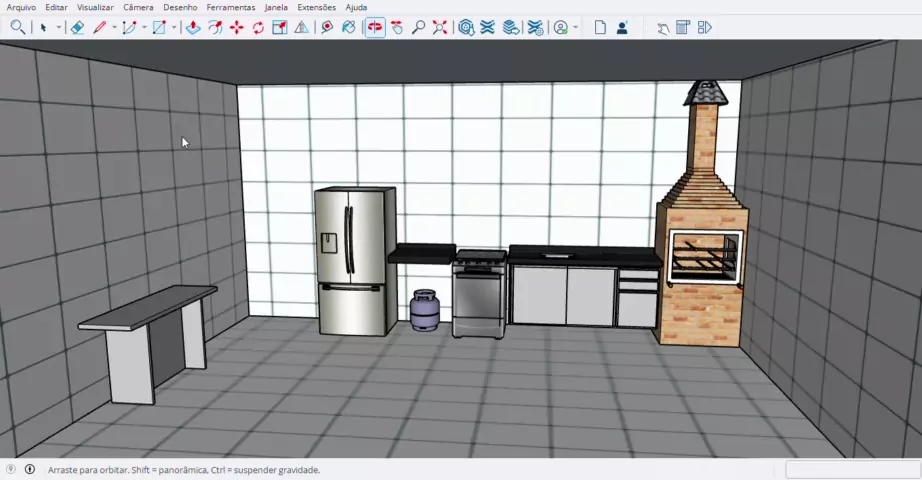Image resolution: width=922 pixels, height=480 pixels.
Task: Open the account profile dropdown arrow
Action: coord(577,28)
